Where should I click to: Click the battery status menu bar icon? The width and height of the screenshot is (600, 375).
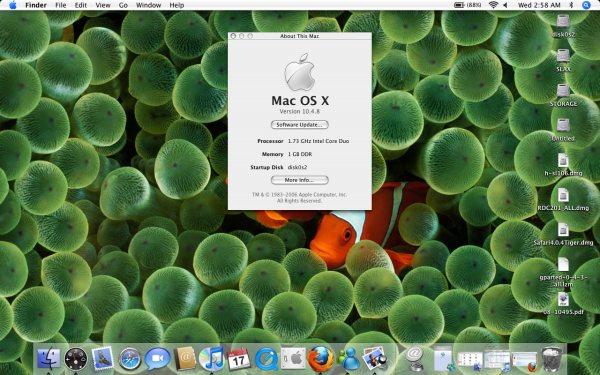point(468,5)
